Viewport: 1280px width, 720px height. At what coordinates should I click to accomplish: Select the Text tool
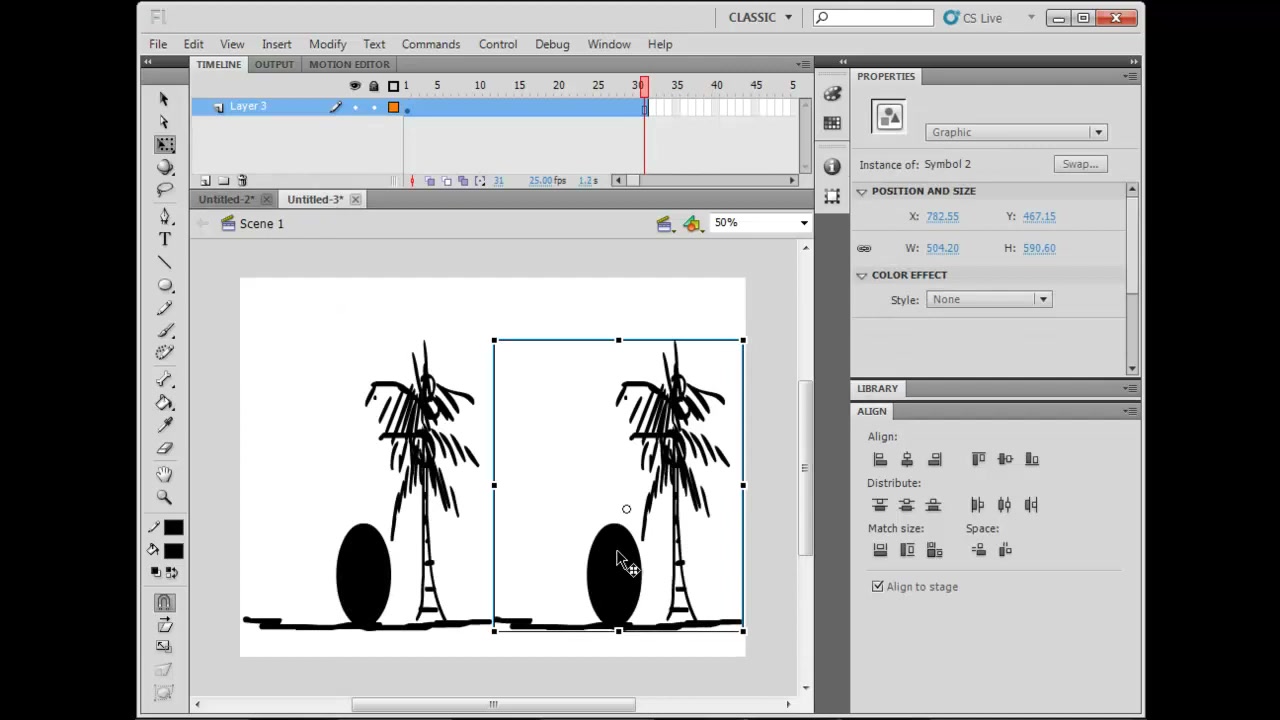click(x=165, y=239)
